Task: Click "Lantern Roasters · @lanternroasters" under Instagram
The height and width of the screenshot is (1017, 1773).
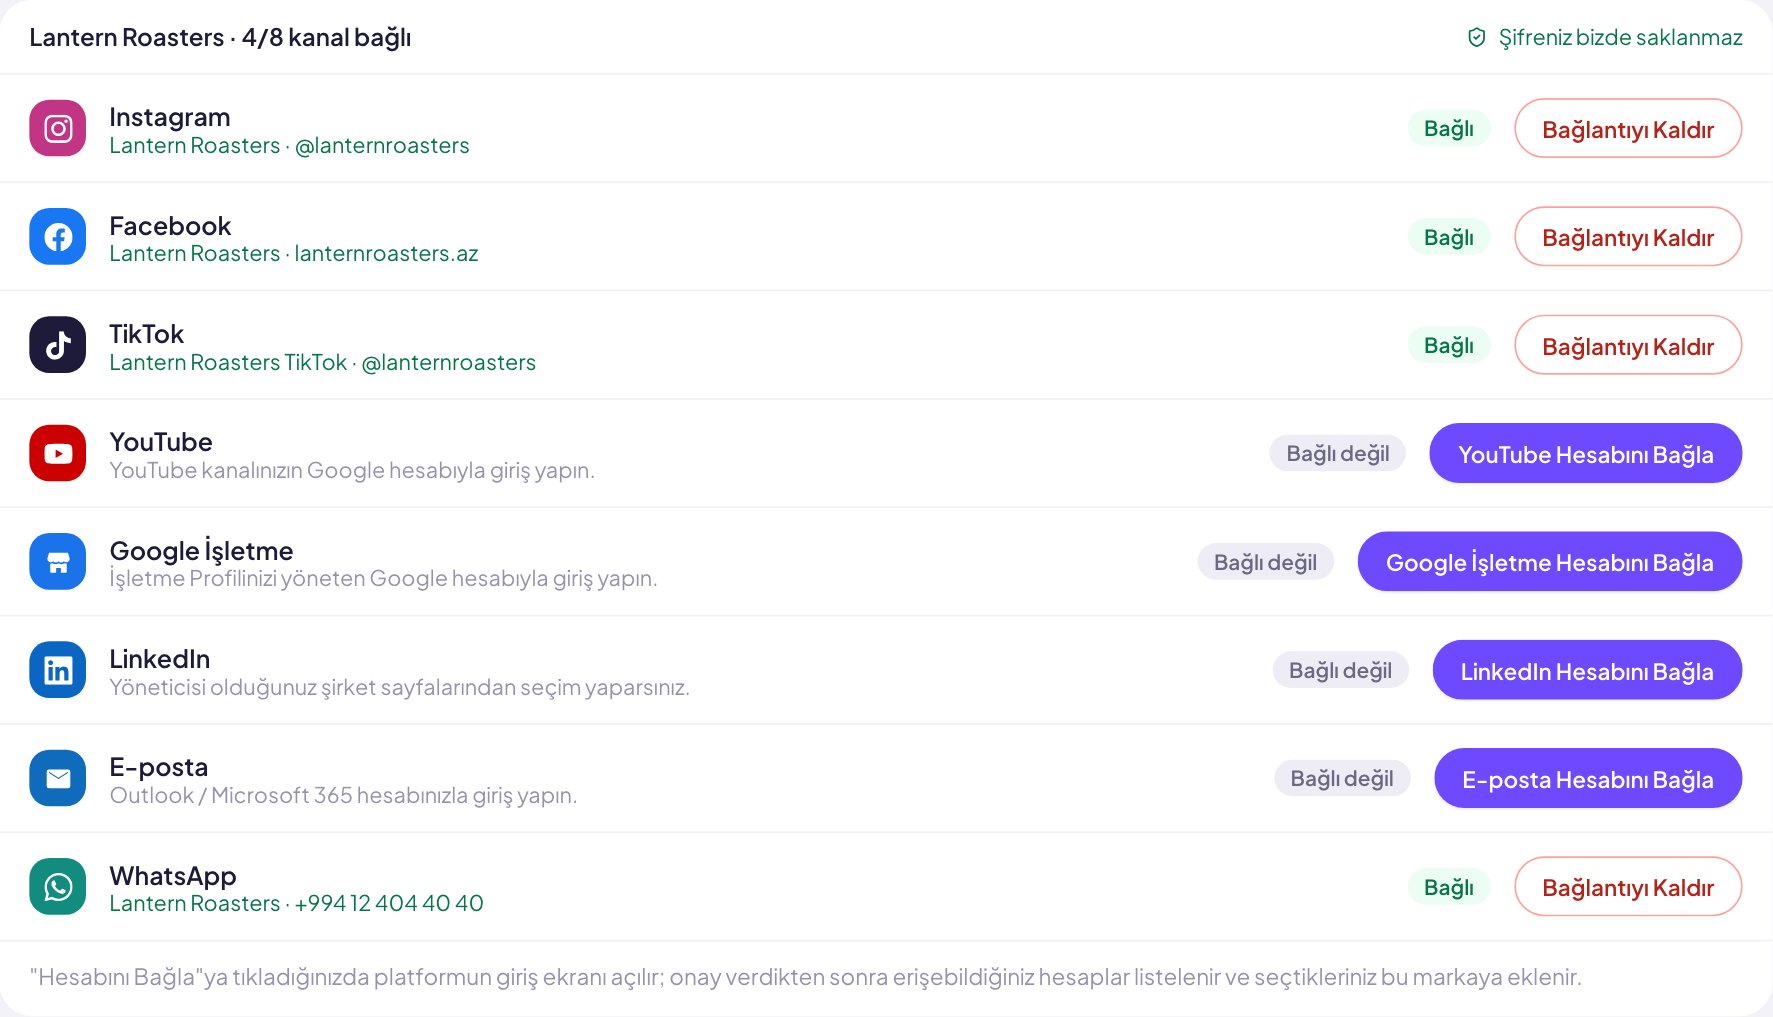Action: pos(289,146)
